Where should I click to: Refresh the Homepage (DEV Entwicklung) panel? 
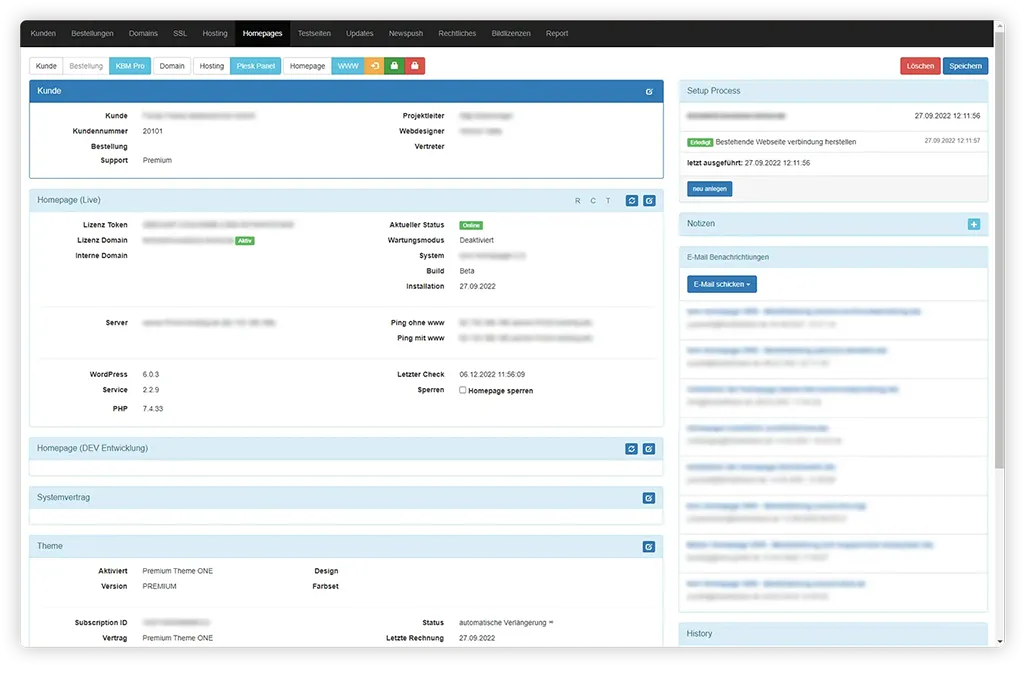632,449
